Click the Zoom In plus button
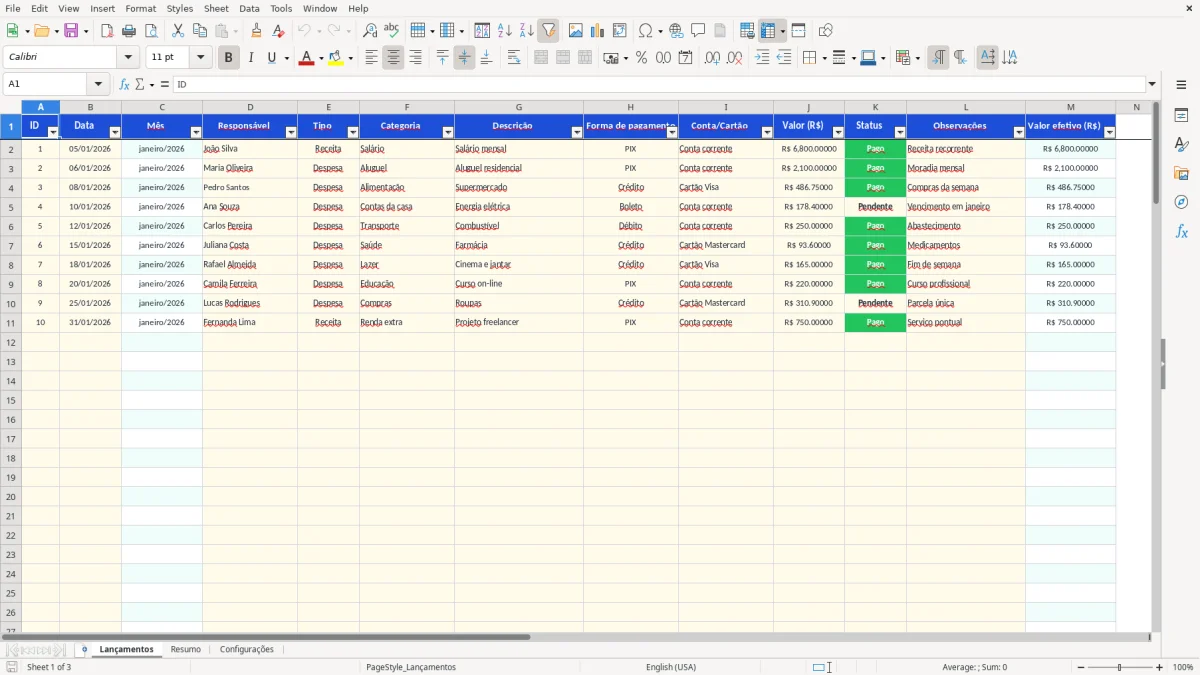 pyautogui.click(x=1160, y=667)
